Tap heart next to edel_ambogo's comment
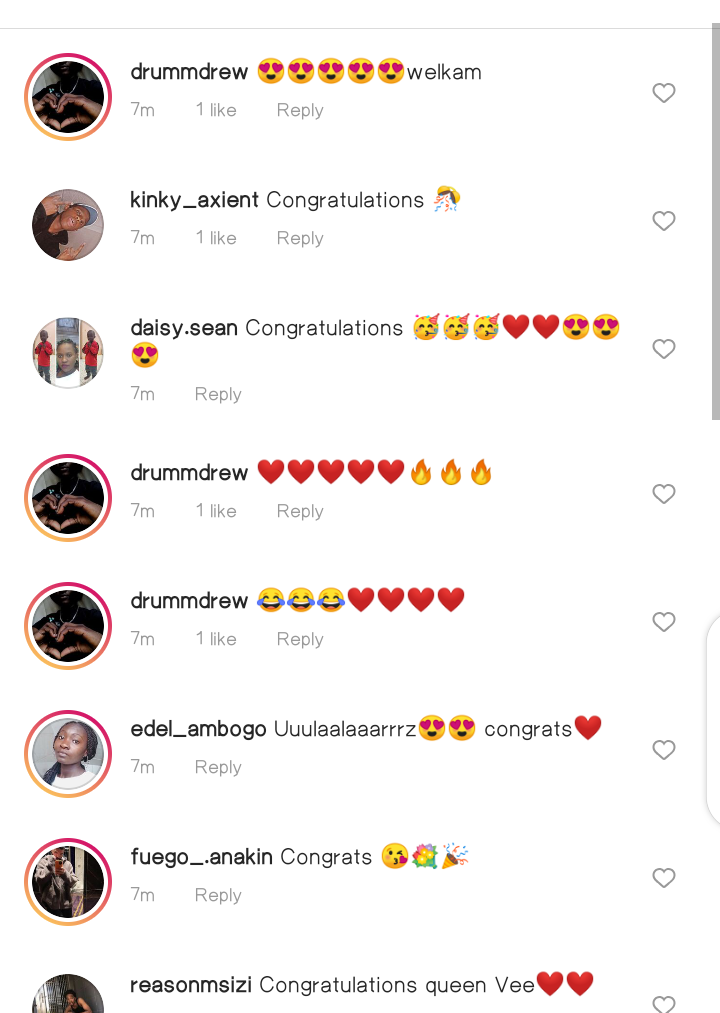The width and height of the screenshot is (720, 1013). pos(664,749)
